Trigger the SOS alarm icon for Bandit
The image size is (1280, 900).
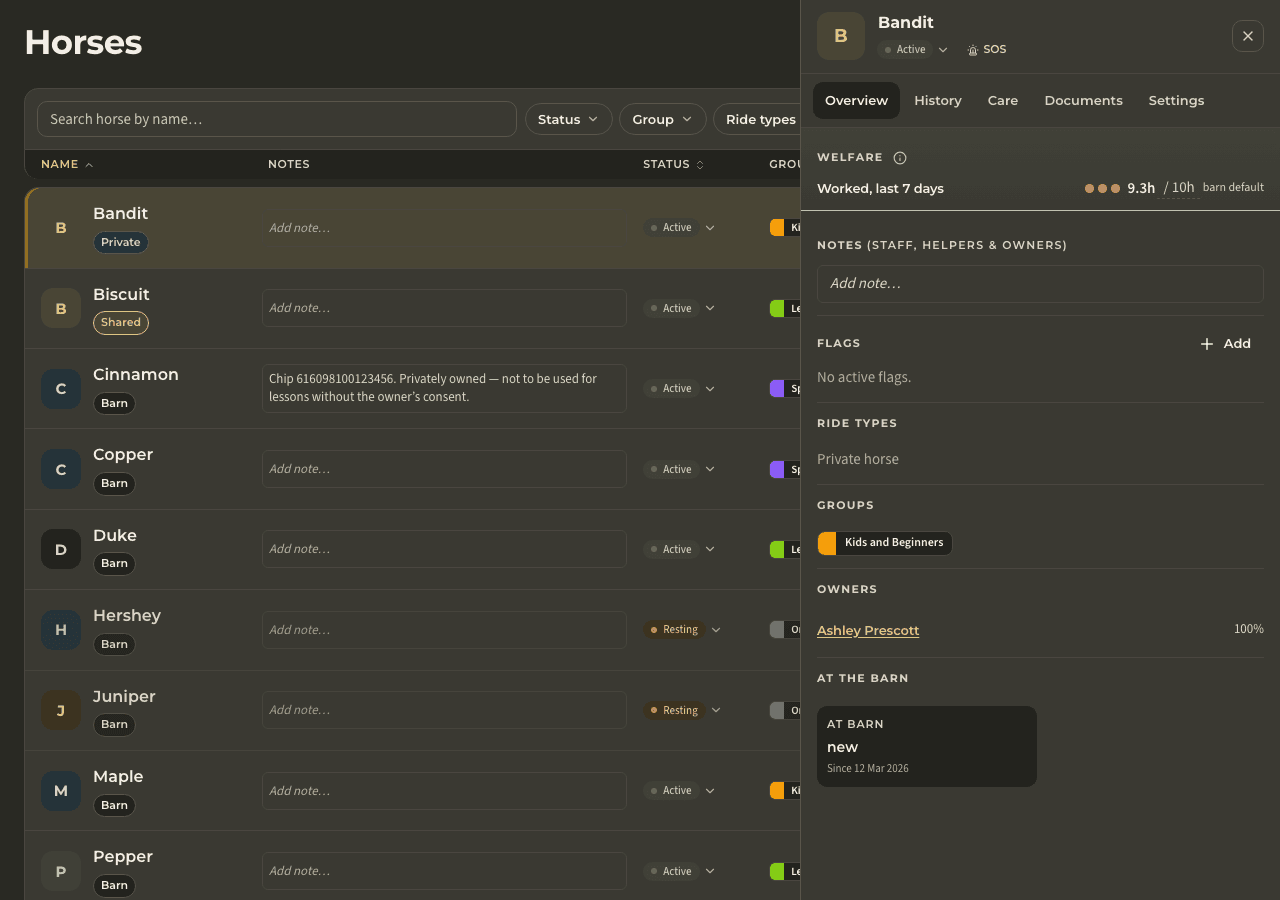973,50
